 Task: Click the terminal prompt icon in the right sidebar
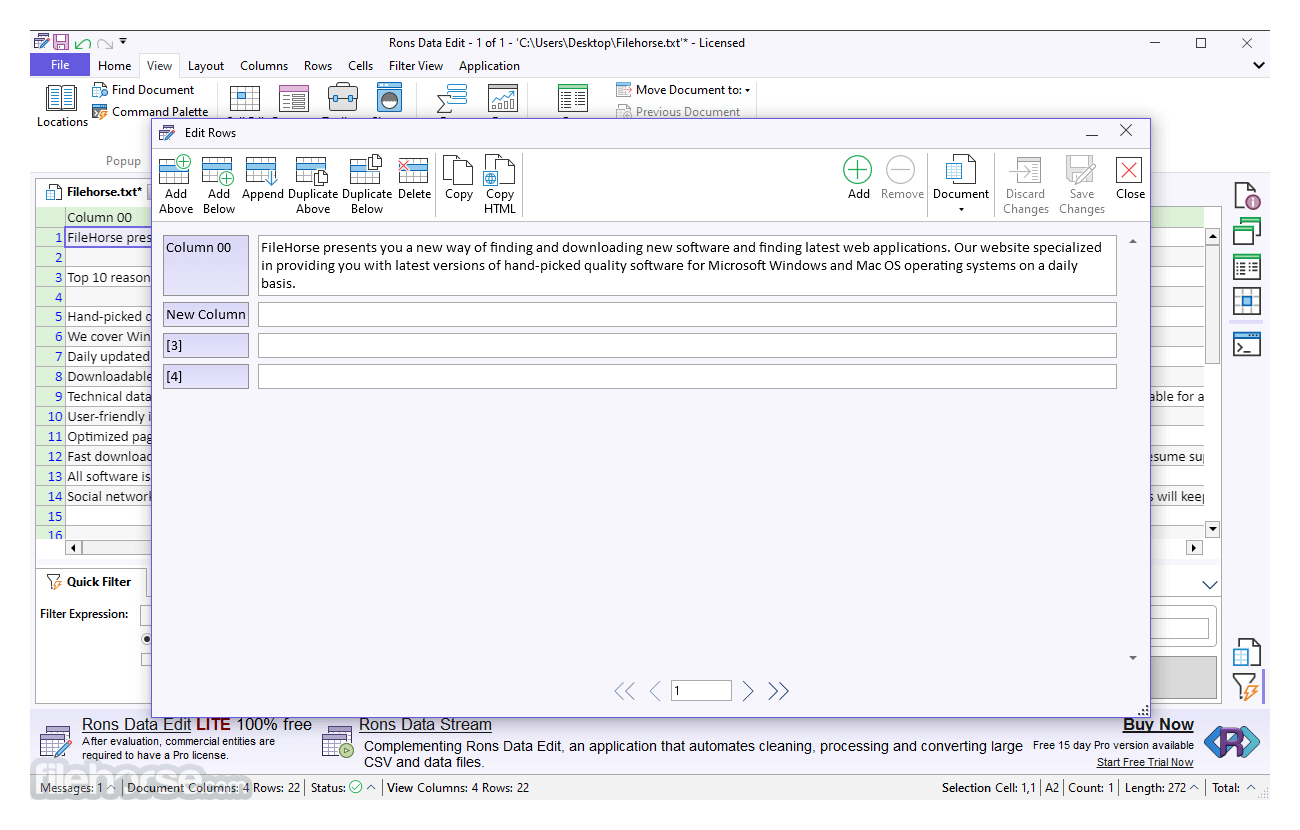(1246, 343)
